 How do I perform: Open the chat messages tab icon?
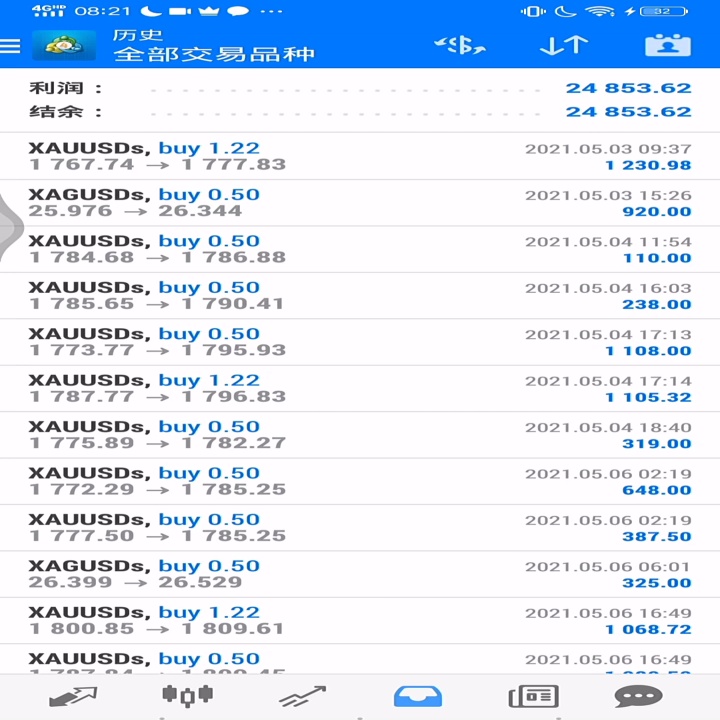click(x=638, y=696)
